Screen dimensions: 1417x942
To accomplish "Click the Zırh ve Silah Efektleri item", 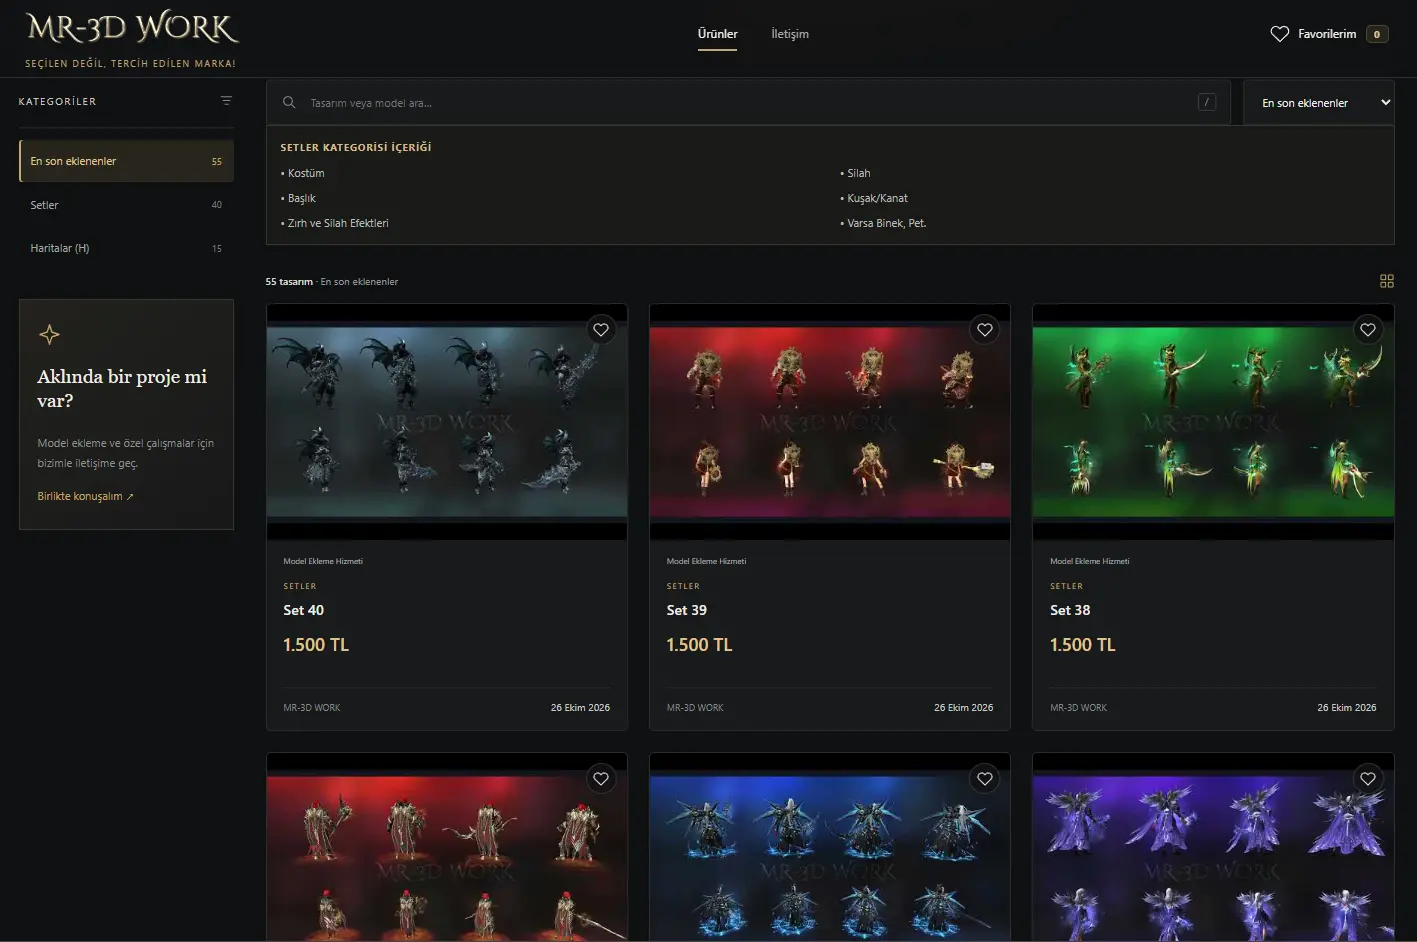I will click(x=335, y=223).
